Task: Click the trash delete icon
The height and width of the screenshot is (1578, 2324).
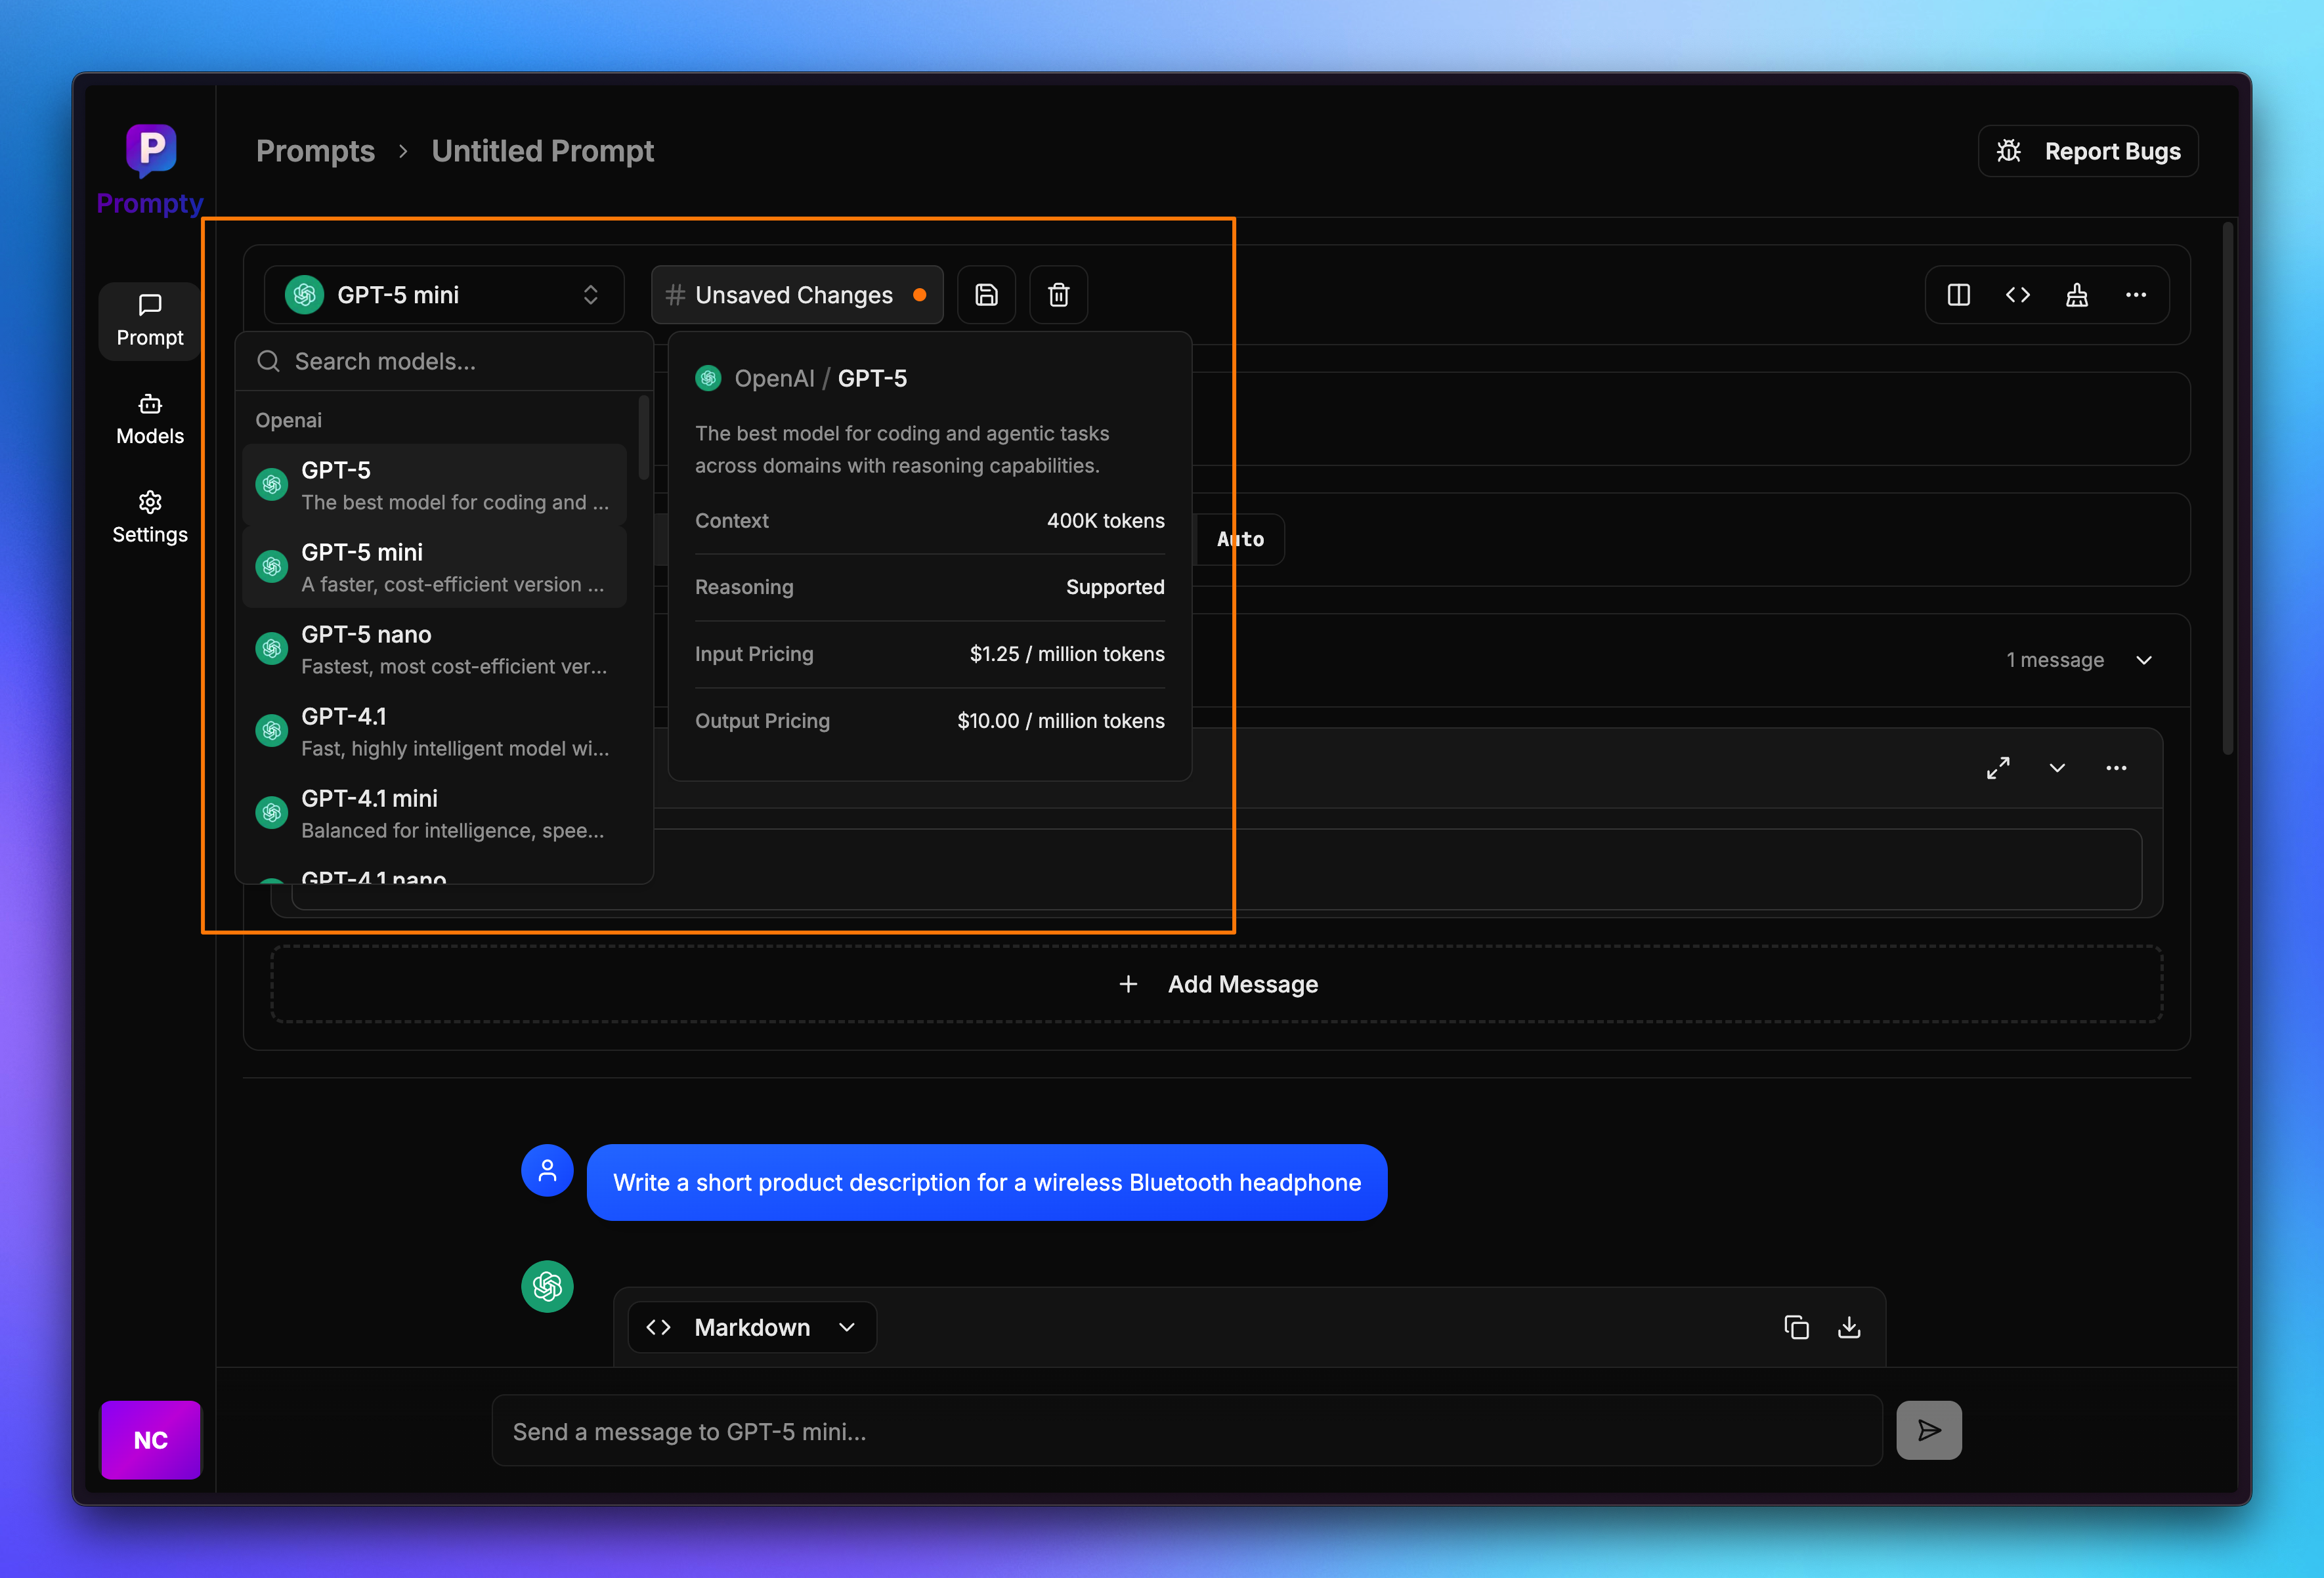Action: (1058, 295)
